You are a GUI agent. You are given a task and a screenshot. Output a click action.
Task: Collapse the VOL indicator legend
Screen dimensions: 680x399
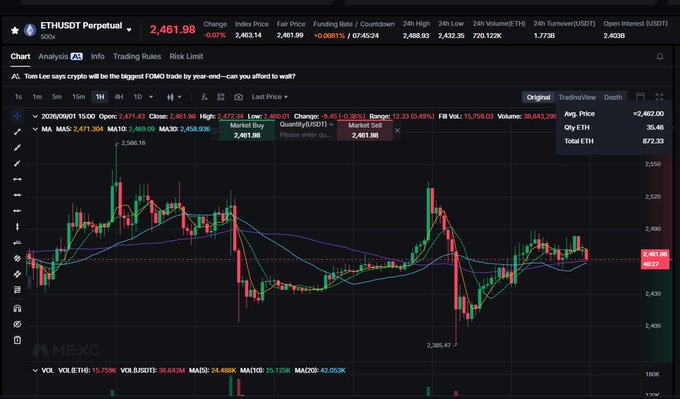pos(35,370)
